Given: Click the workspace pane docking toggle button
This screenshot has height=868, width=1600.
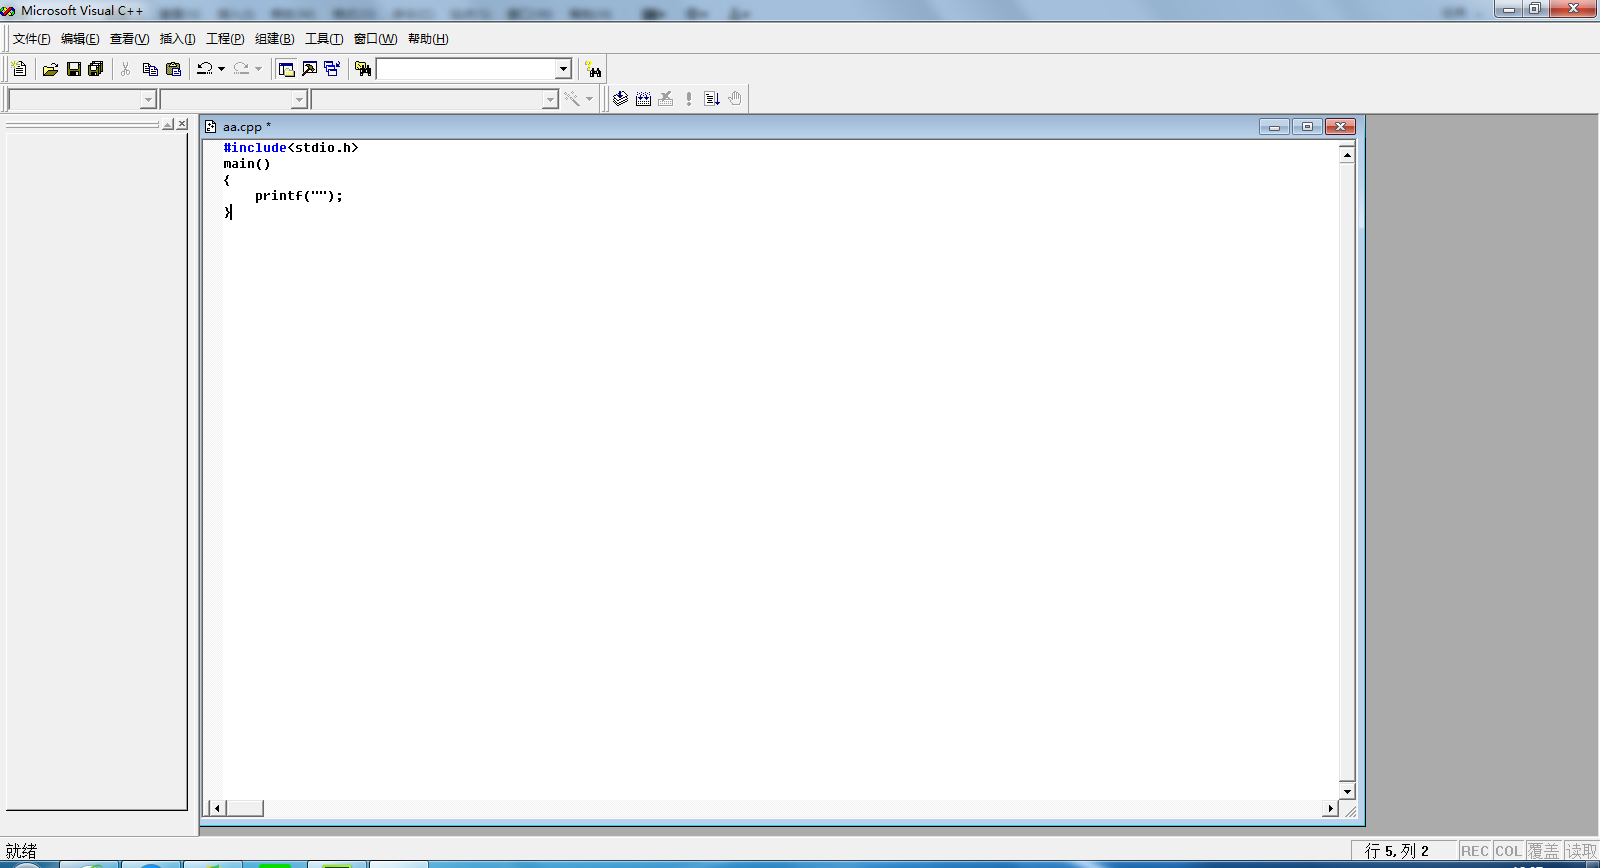Looking at the screenshot, I should [168, 124].
